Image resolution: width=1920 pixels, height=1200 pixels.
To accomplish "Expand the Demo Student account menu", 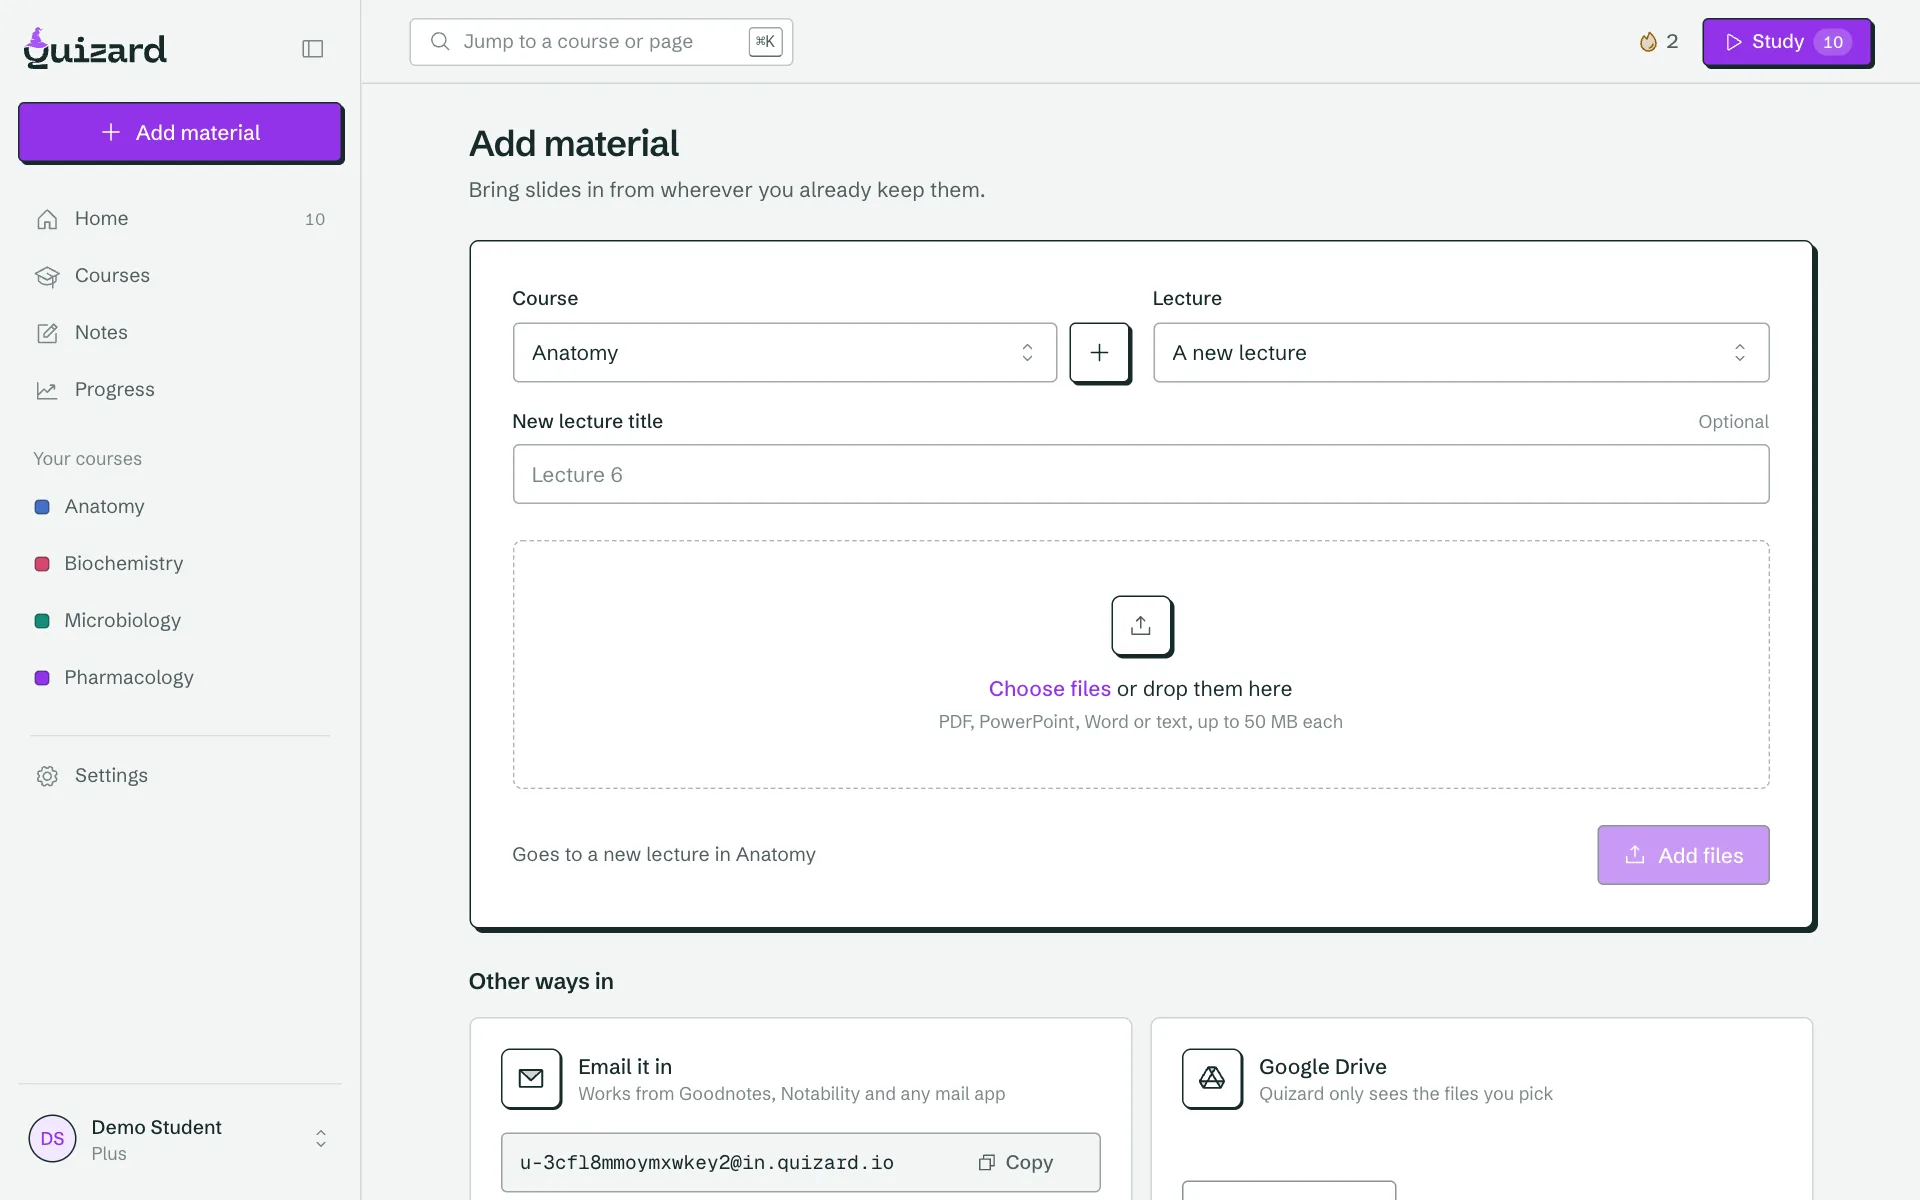I will [180, 1139].
